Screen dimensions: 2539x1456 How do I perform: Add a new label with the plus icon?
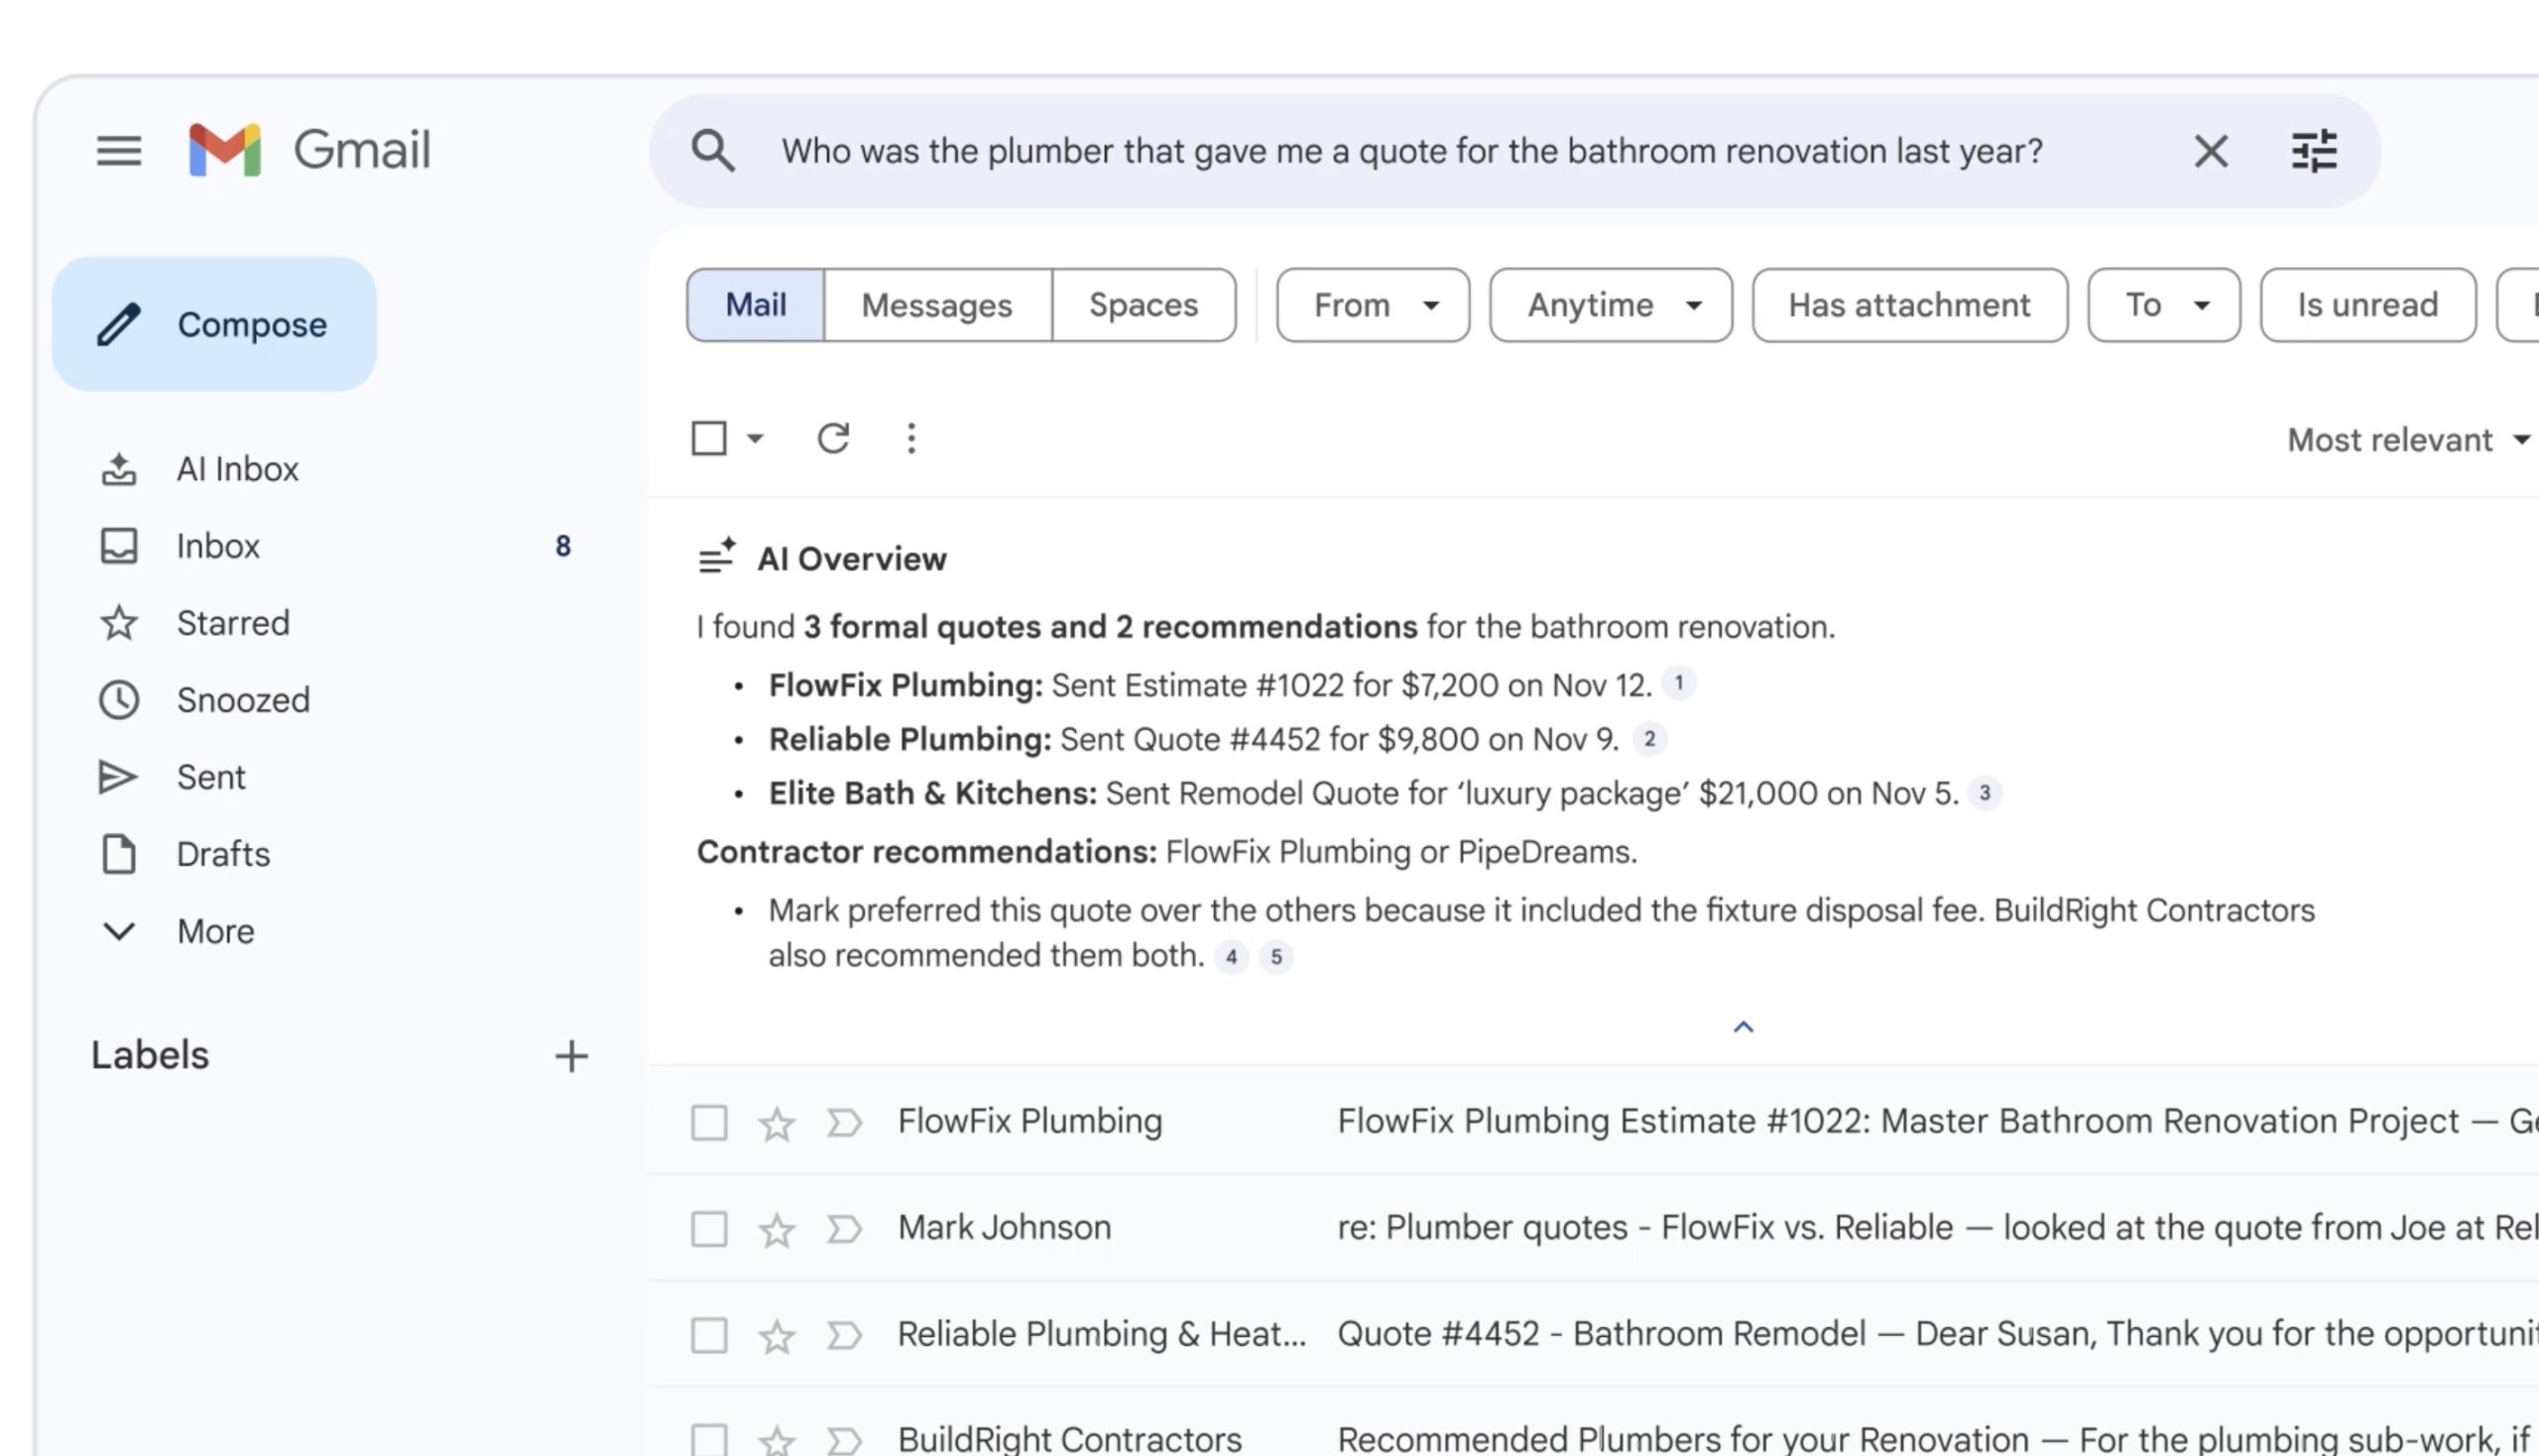click(571, 1056)
